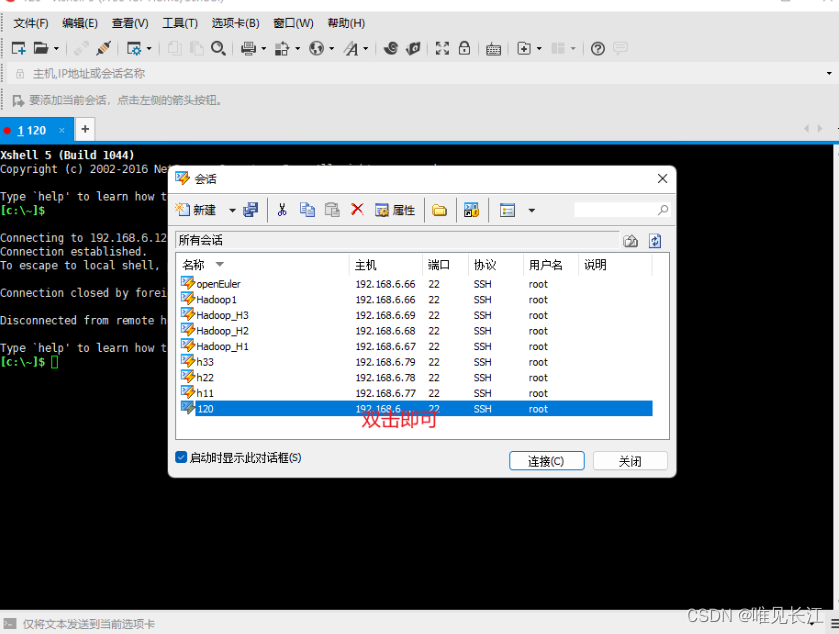
Task: Click the color scheme icon in main toolbar
Action: (x=282, y=49)
